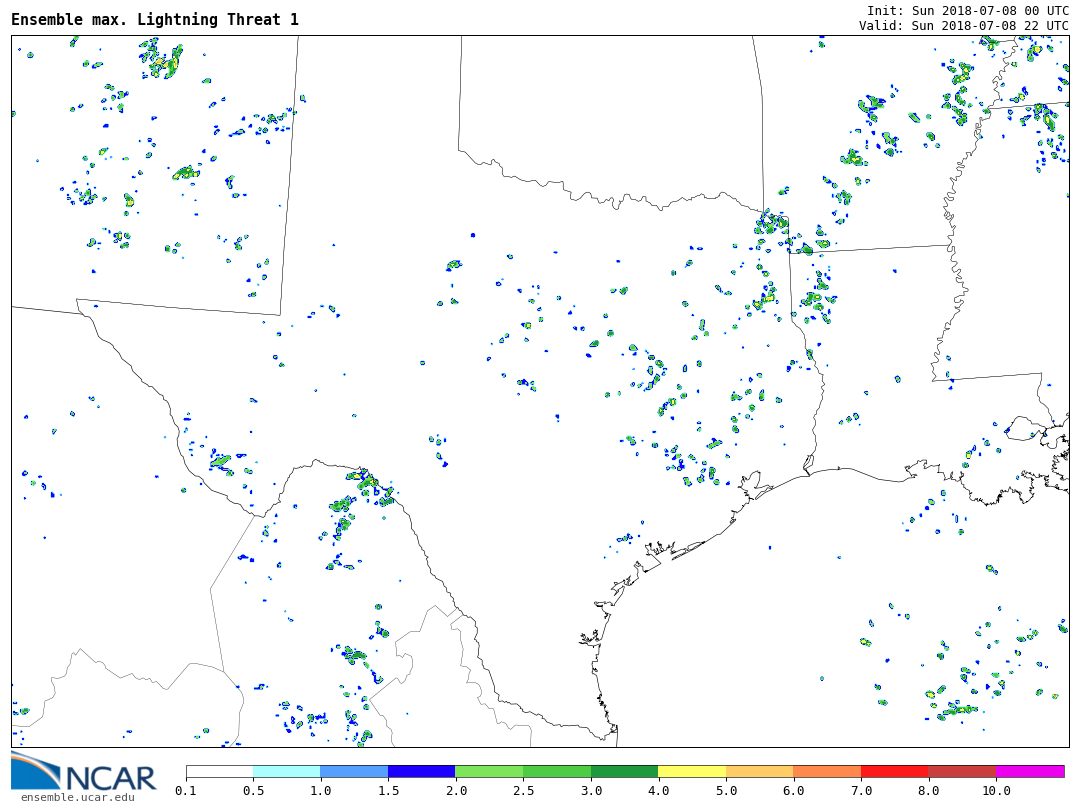Image resolution: width=1080 pixels, height=810 pixels.
Task: Click the red 7.0–8.0 legend segment
Action: [895, 771]
